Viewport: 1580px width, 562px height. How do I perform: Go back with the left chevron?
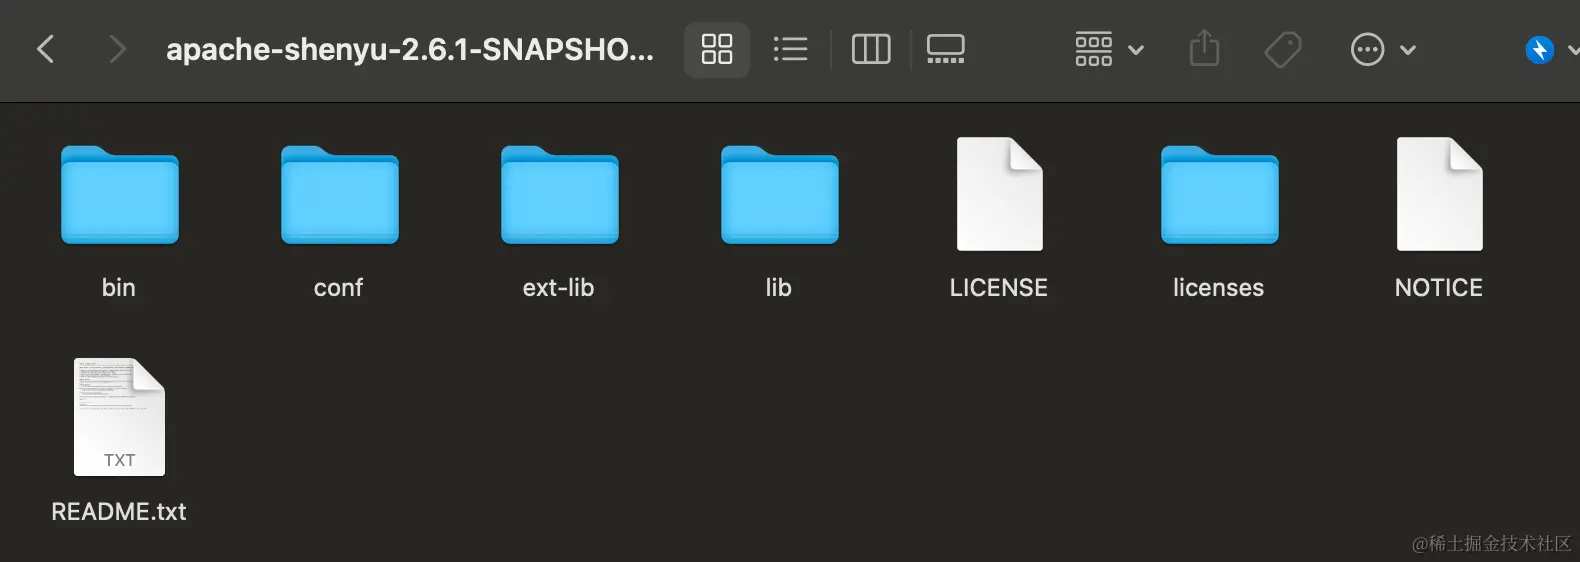(46, 49)
